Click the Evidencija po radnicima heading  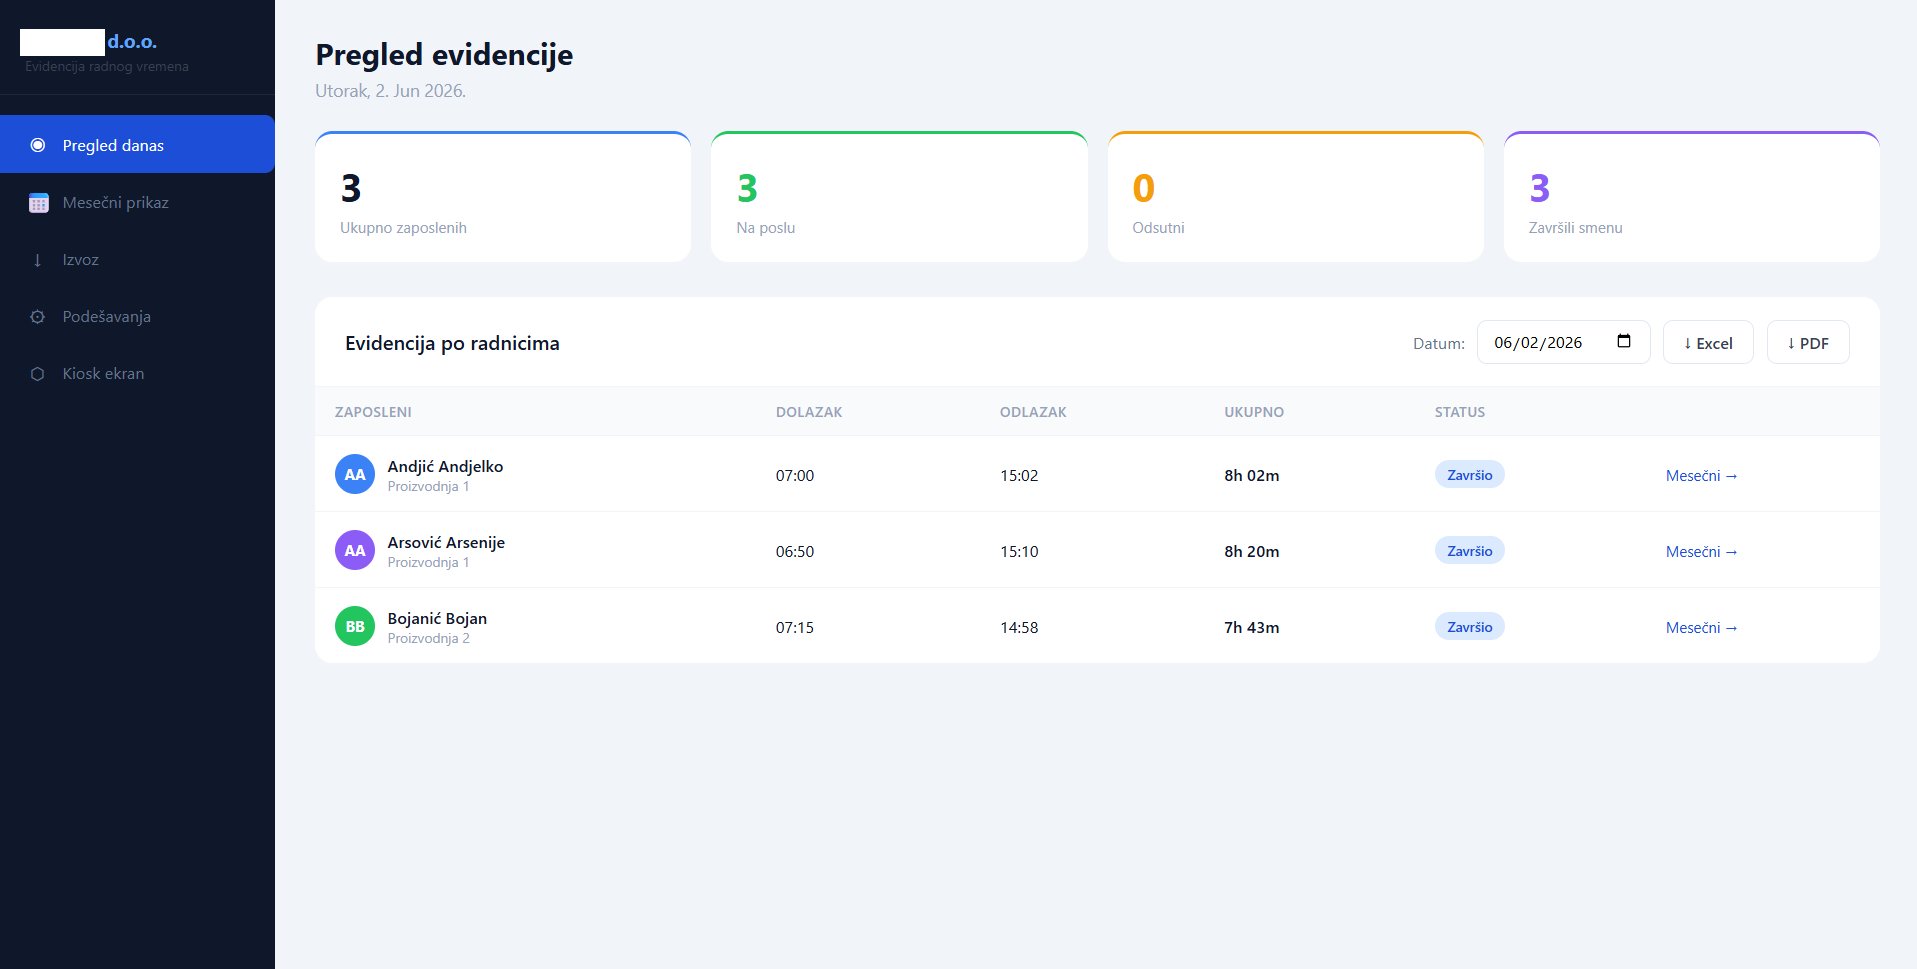[452, 343]
